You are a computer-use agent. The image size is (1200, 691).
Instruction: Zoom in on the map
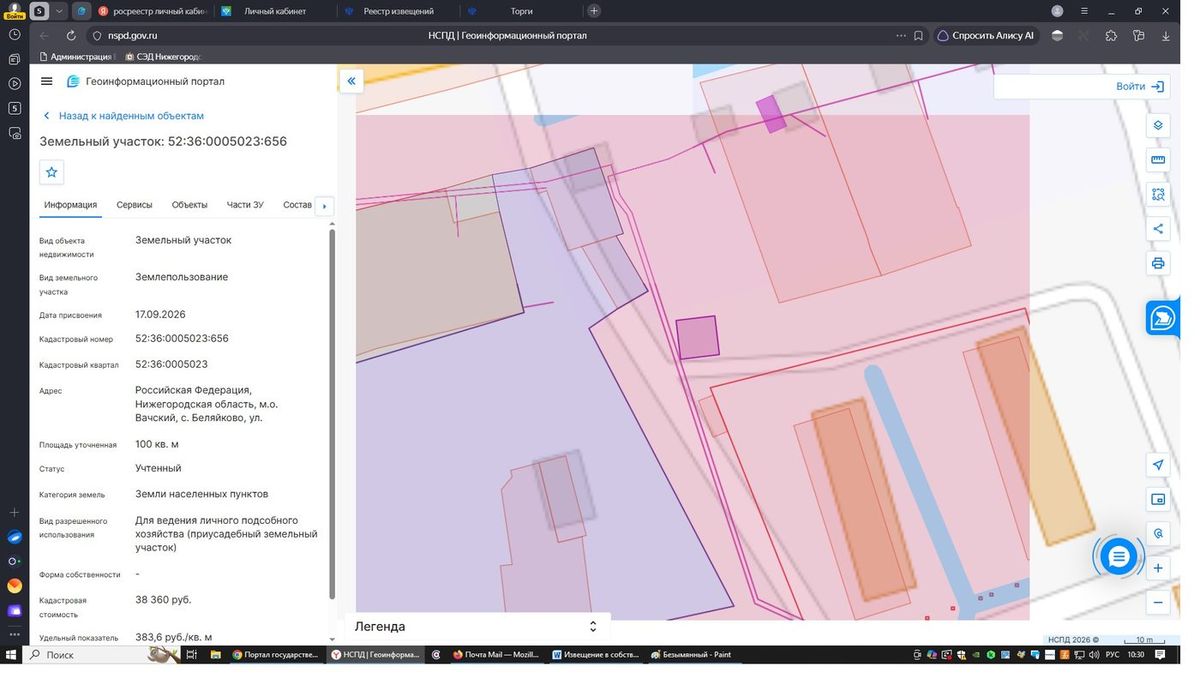(x=1158, y=568)
